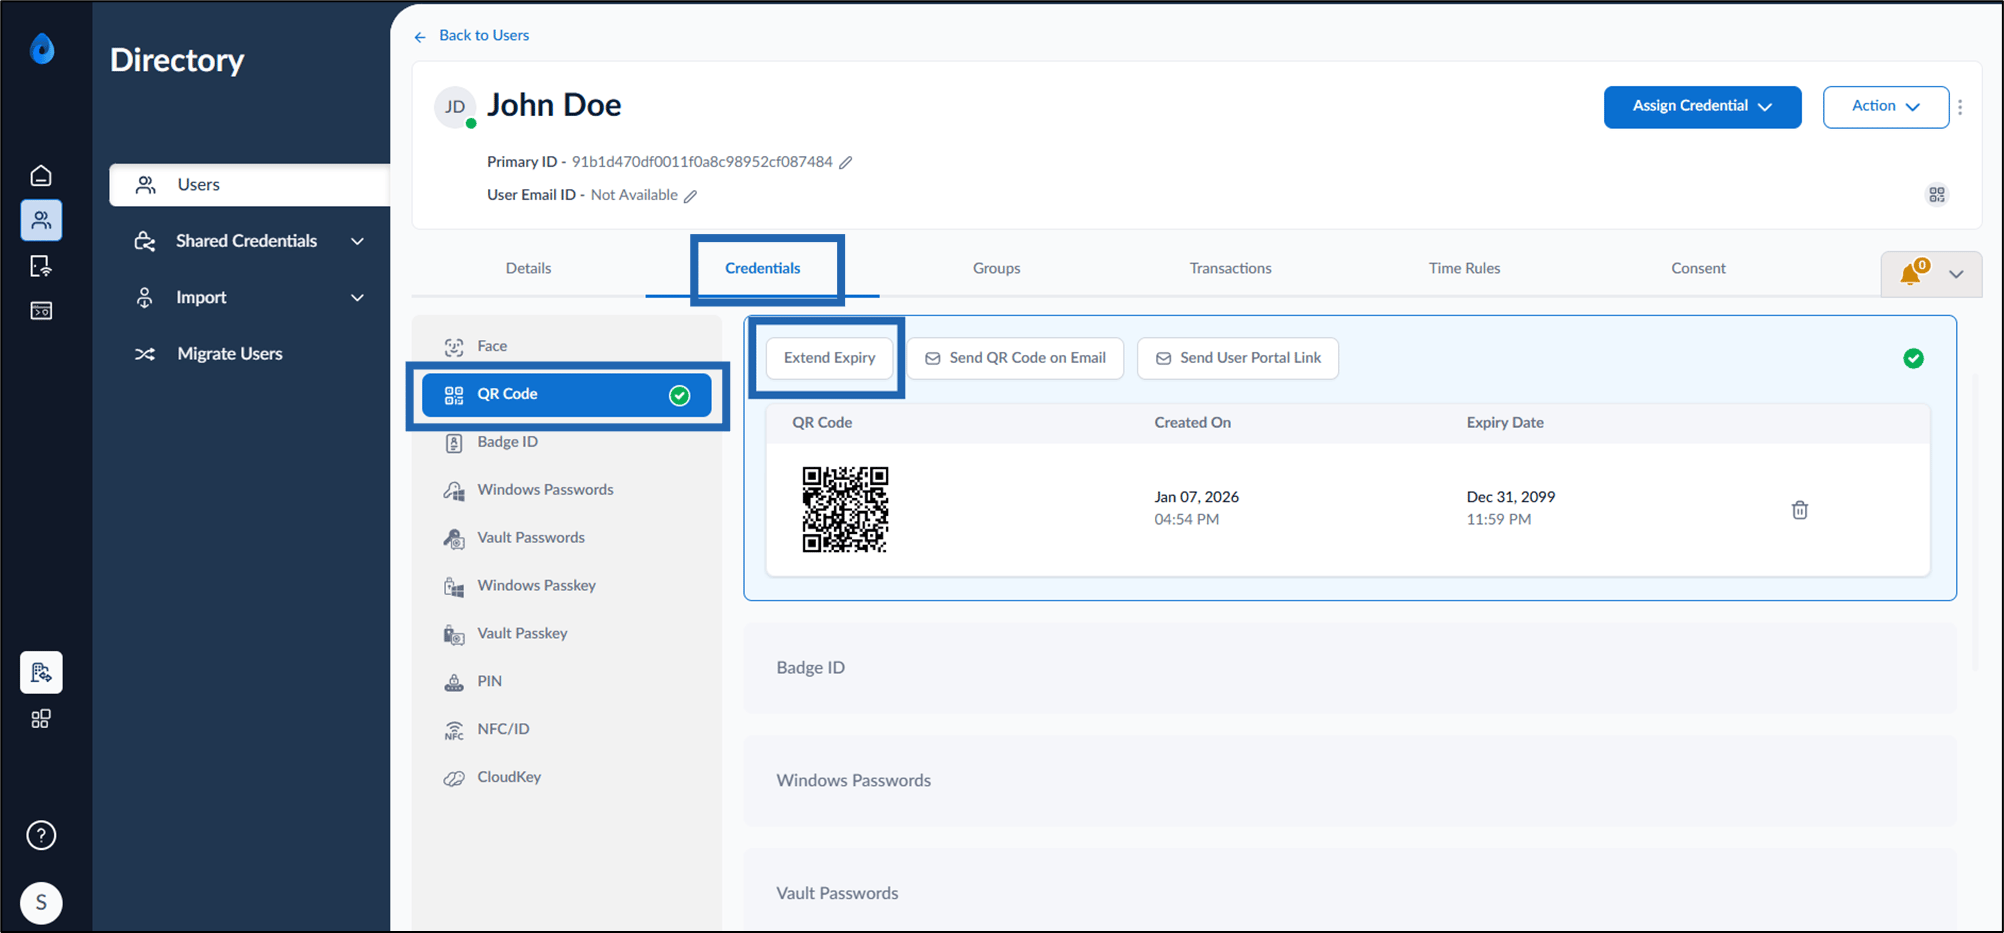Select Face credential type
2004x933 pixels.
click(x=567, y=346)
